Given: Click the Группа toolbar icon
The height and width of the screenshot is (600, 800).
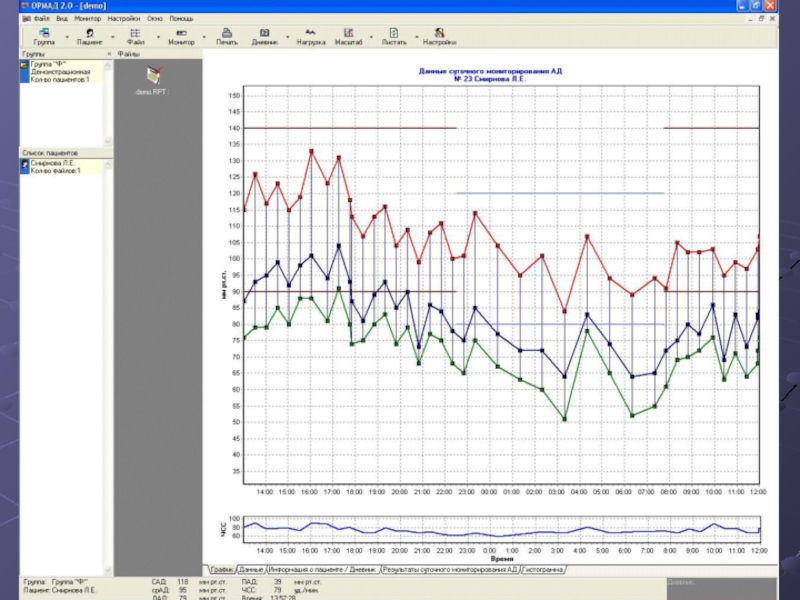Looking at the screenshot, I should pyautogui.click(x=44, y=37).
